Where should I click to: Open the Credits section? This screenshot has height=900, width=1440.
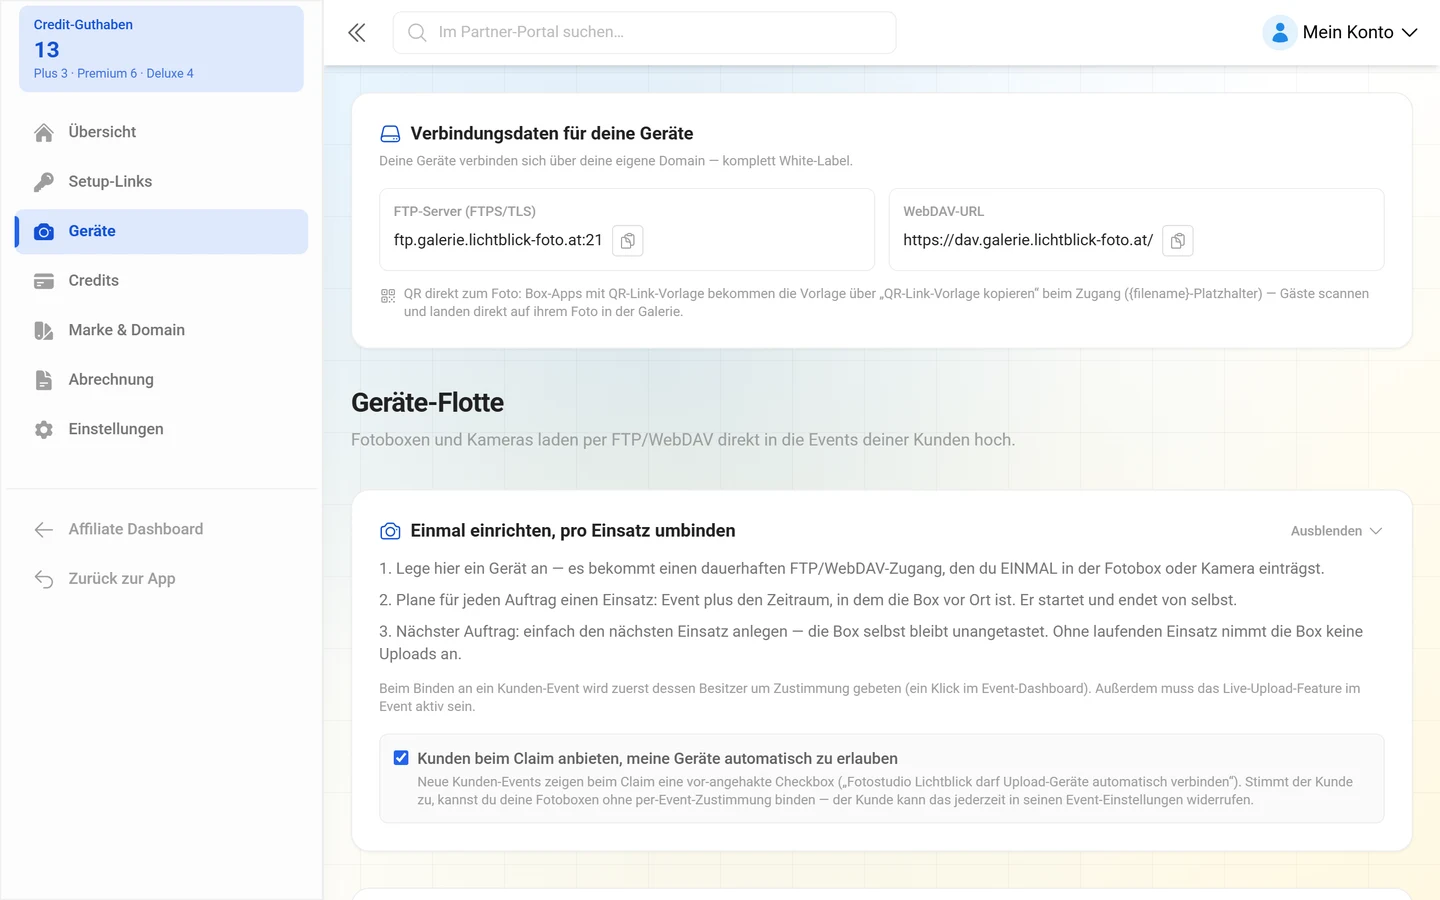[161, 281]
